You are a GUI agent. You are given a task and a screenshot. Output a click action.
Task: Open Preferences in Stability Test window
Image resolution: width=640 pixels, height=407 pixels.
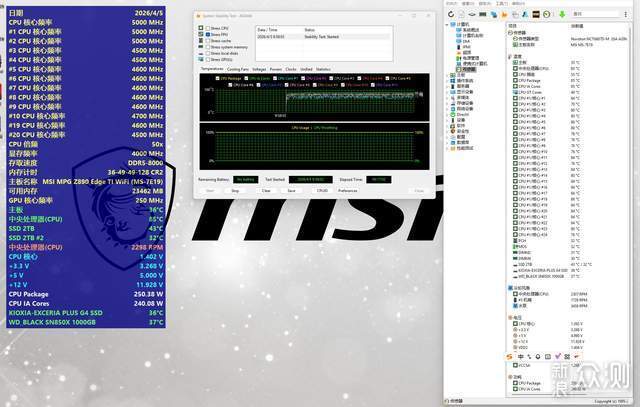[x=347, y=191]
